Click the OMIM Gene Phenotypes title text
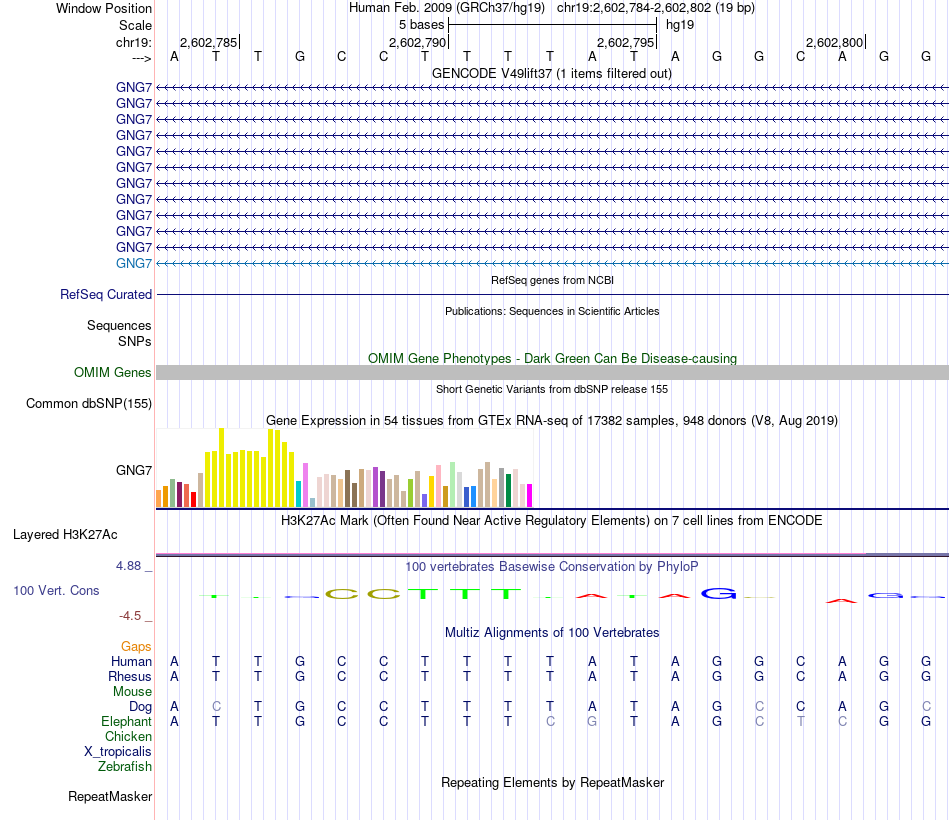 pos(552,358)
